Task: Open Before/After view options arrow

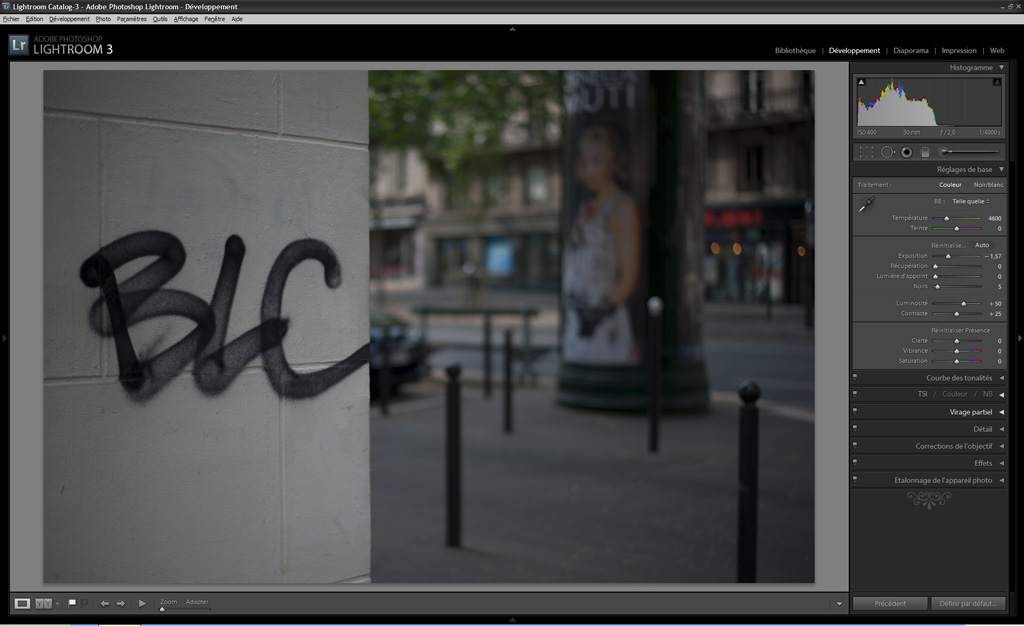Action: [x=57, y=604]
